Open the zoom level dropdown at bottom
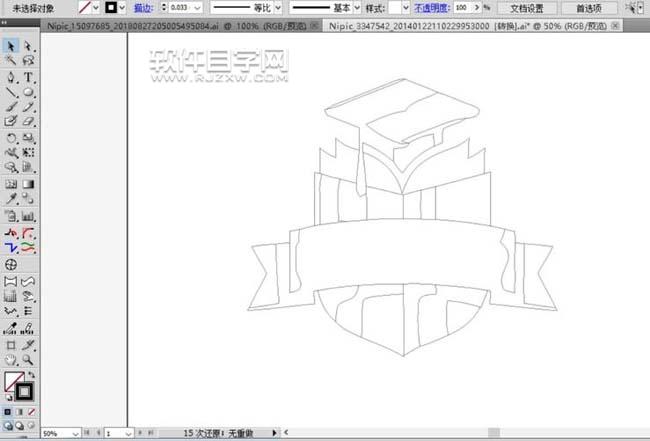 [75, 434]
